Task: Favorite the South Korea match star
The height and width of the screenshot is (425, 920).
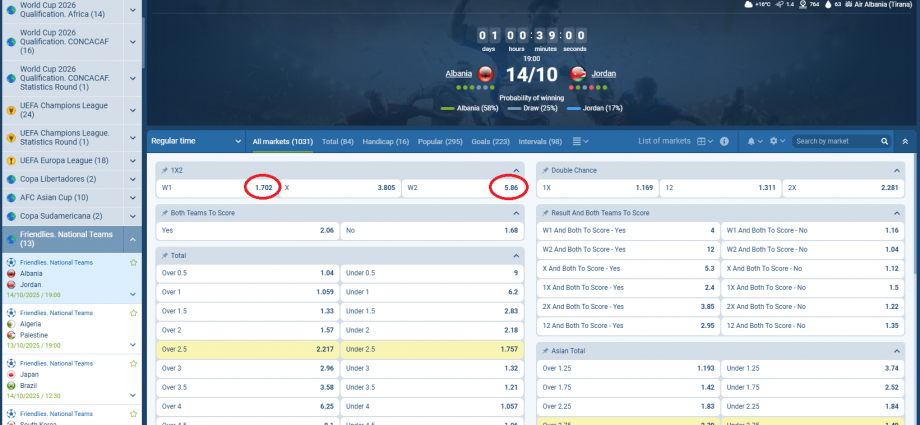Action: 133,414
